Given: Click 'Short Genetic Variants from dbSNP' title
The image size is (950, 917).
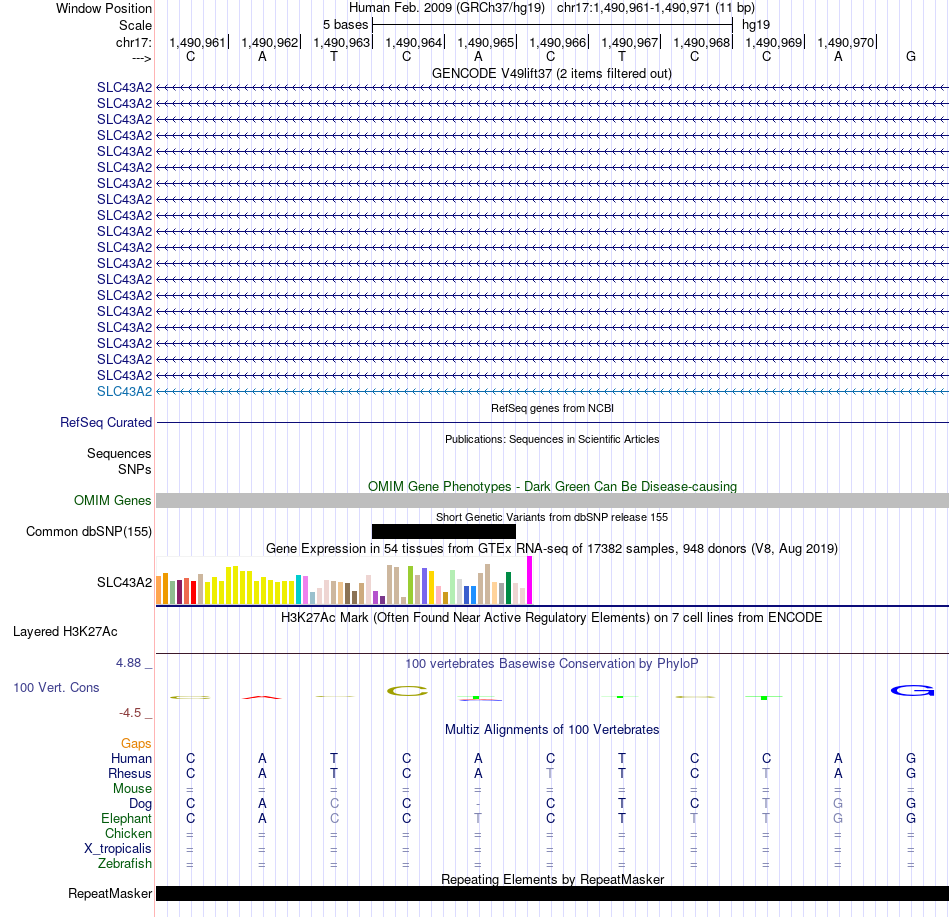Looking at the screenshot, I should point(552,517).
